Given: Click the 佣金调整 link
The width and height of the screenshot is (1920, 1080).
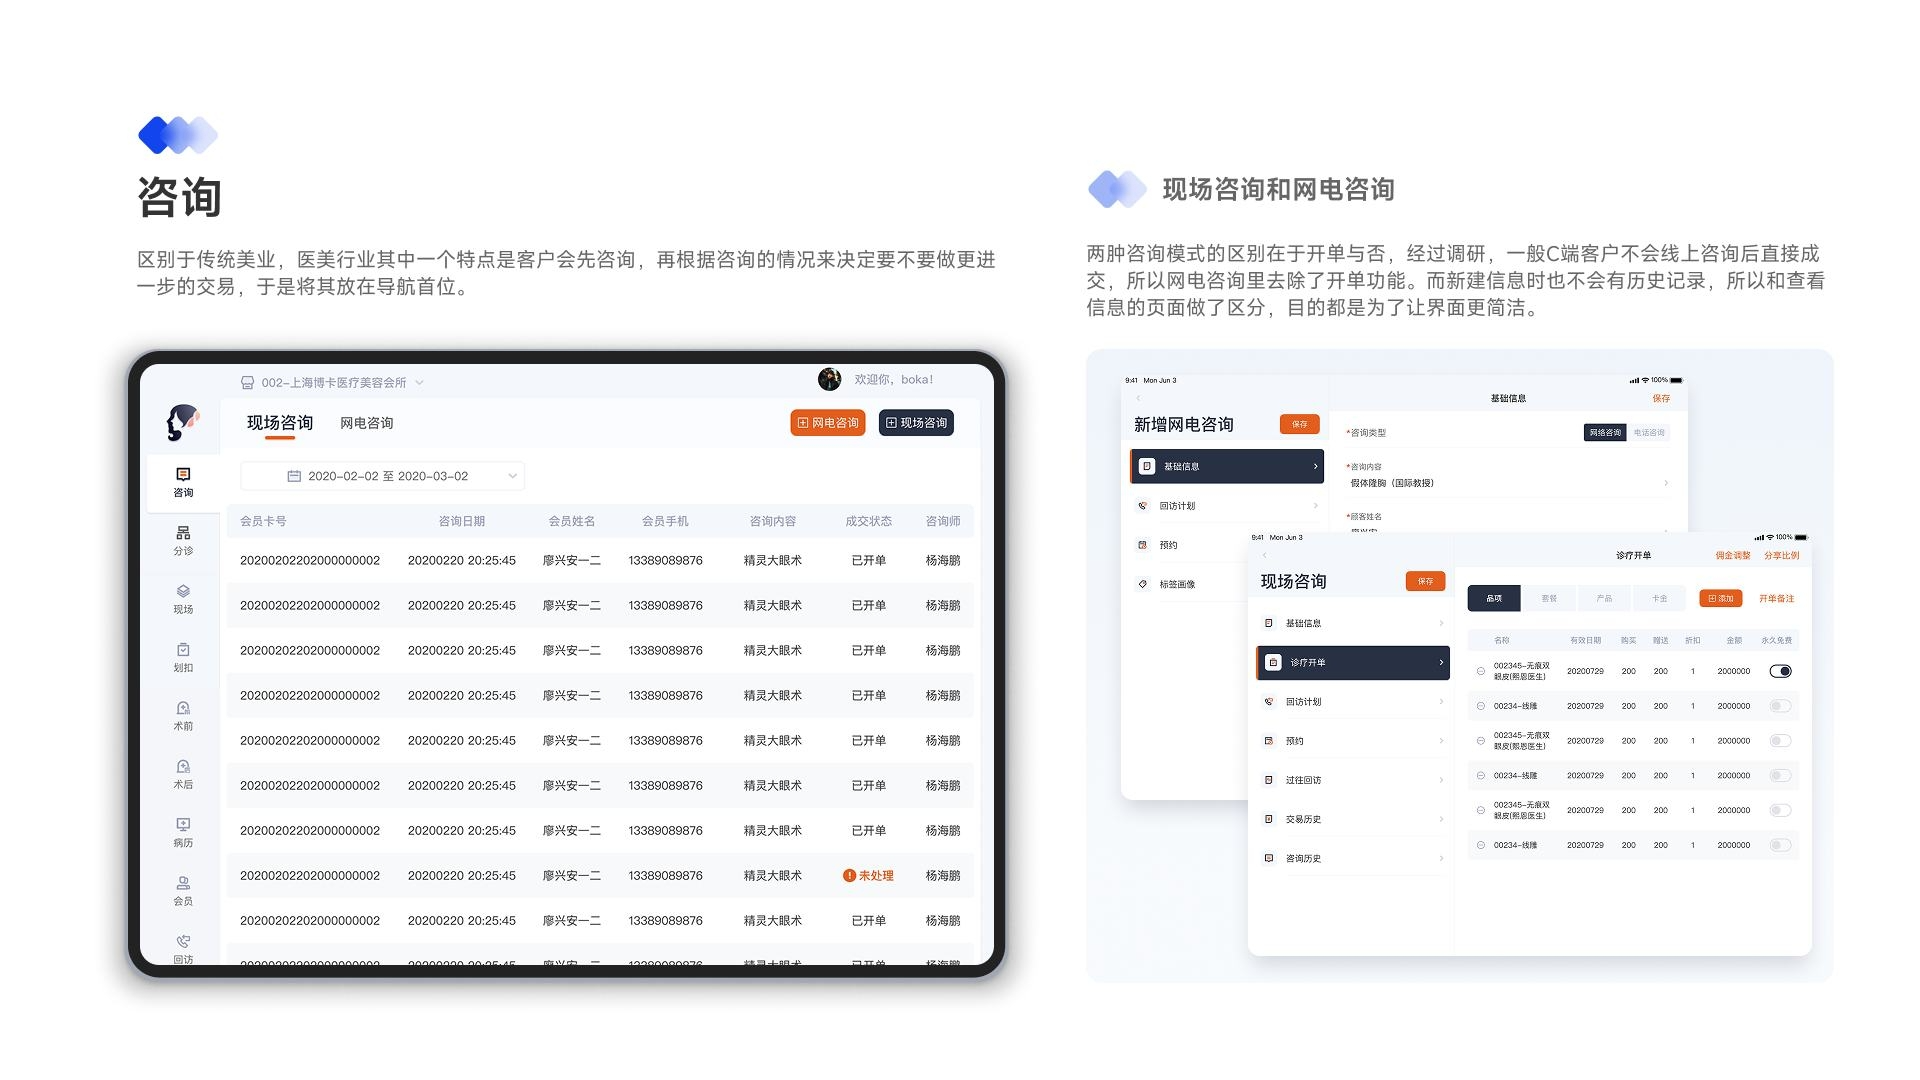Looking at the screenshot, I should 1733,555.
